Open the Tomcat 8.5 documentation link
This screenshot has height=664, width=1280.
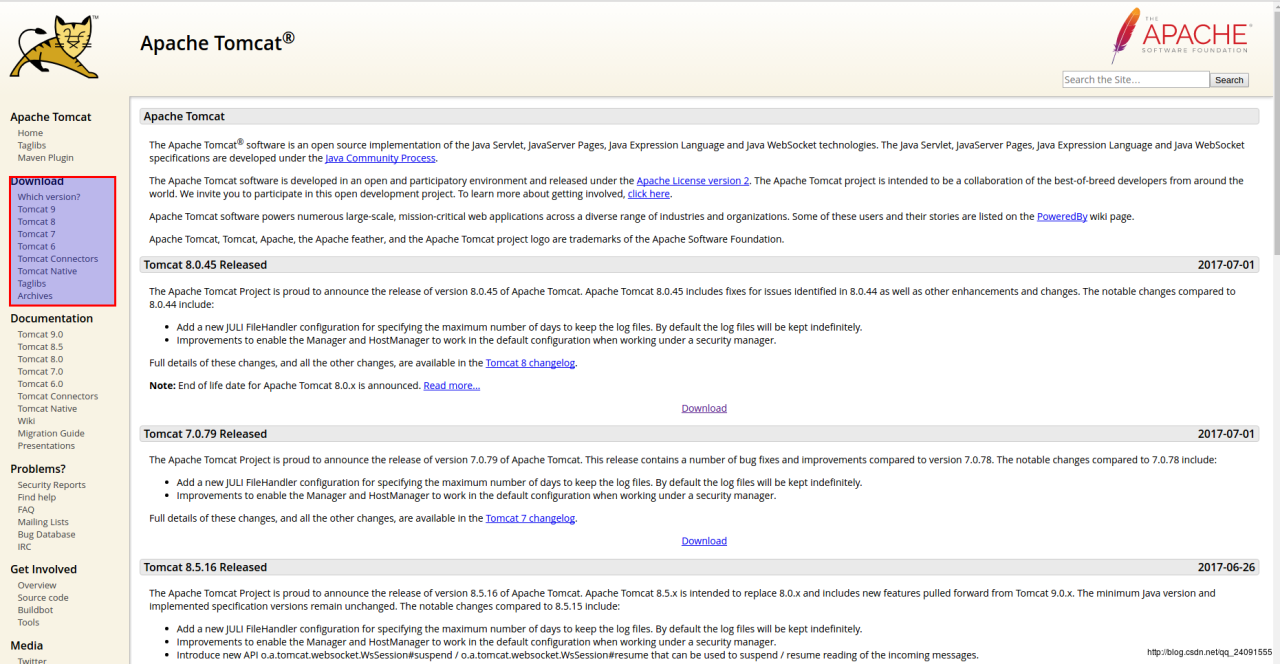[x=40, y=347]
